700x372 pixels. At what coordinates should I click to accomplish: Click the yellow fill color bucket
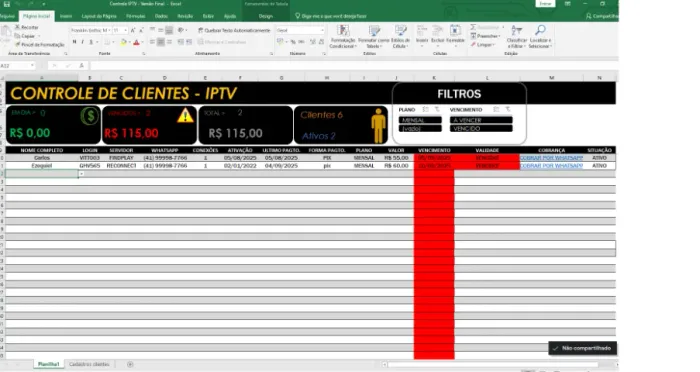(124, 42)
